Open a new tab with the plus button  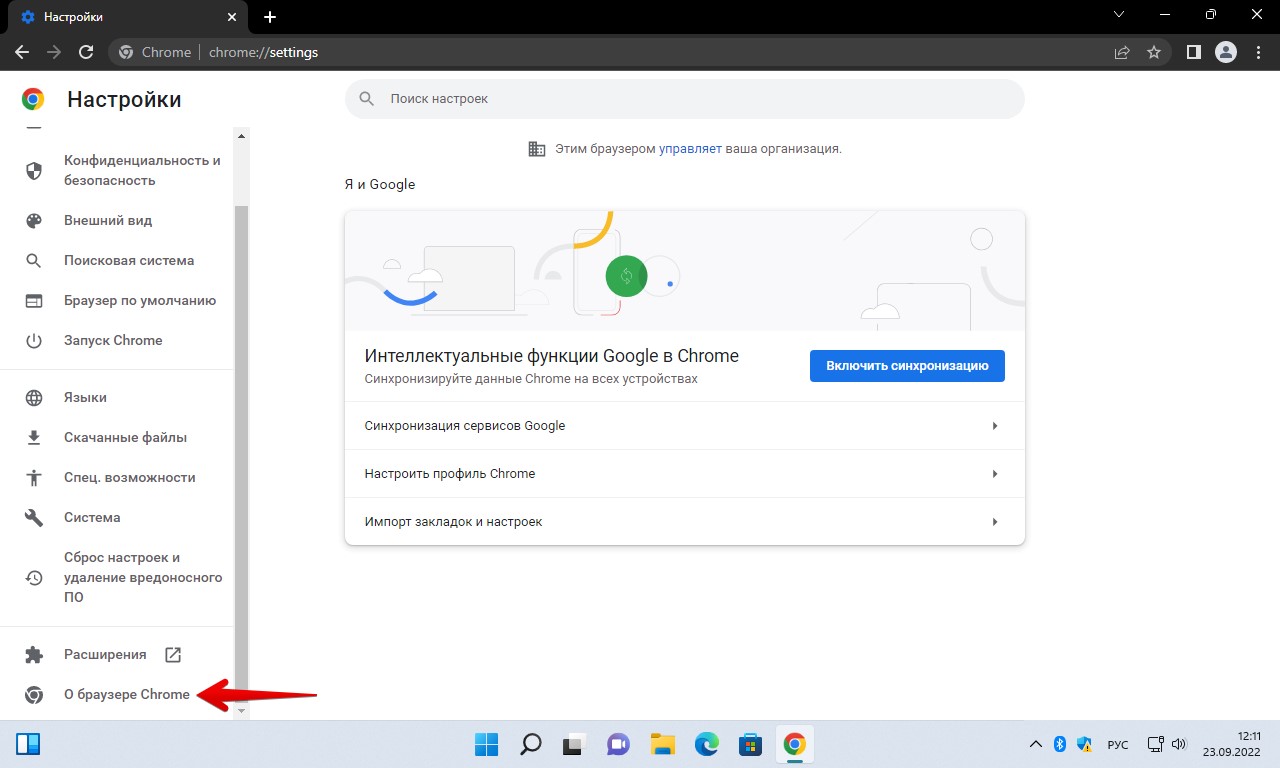pos(270,17)
